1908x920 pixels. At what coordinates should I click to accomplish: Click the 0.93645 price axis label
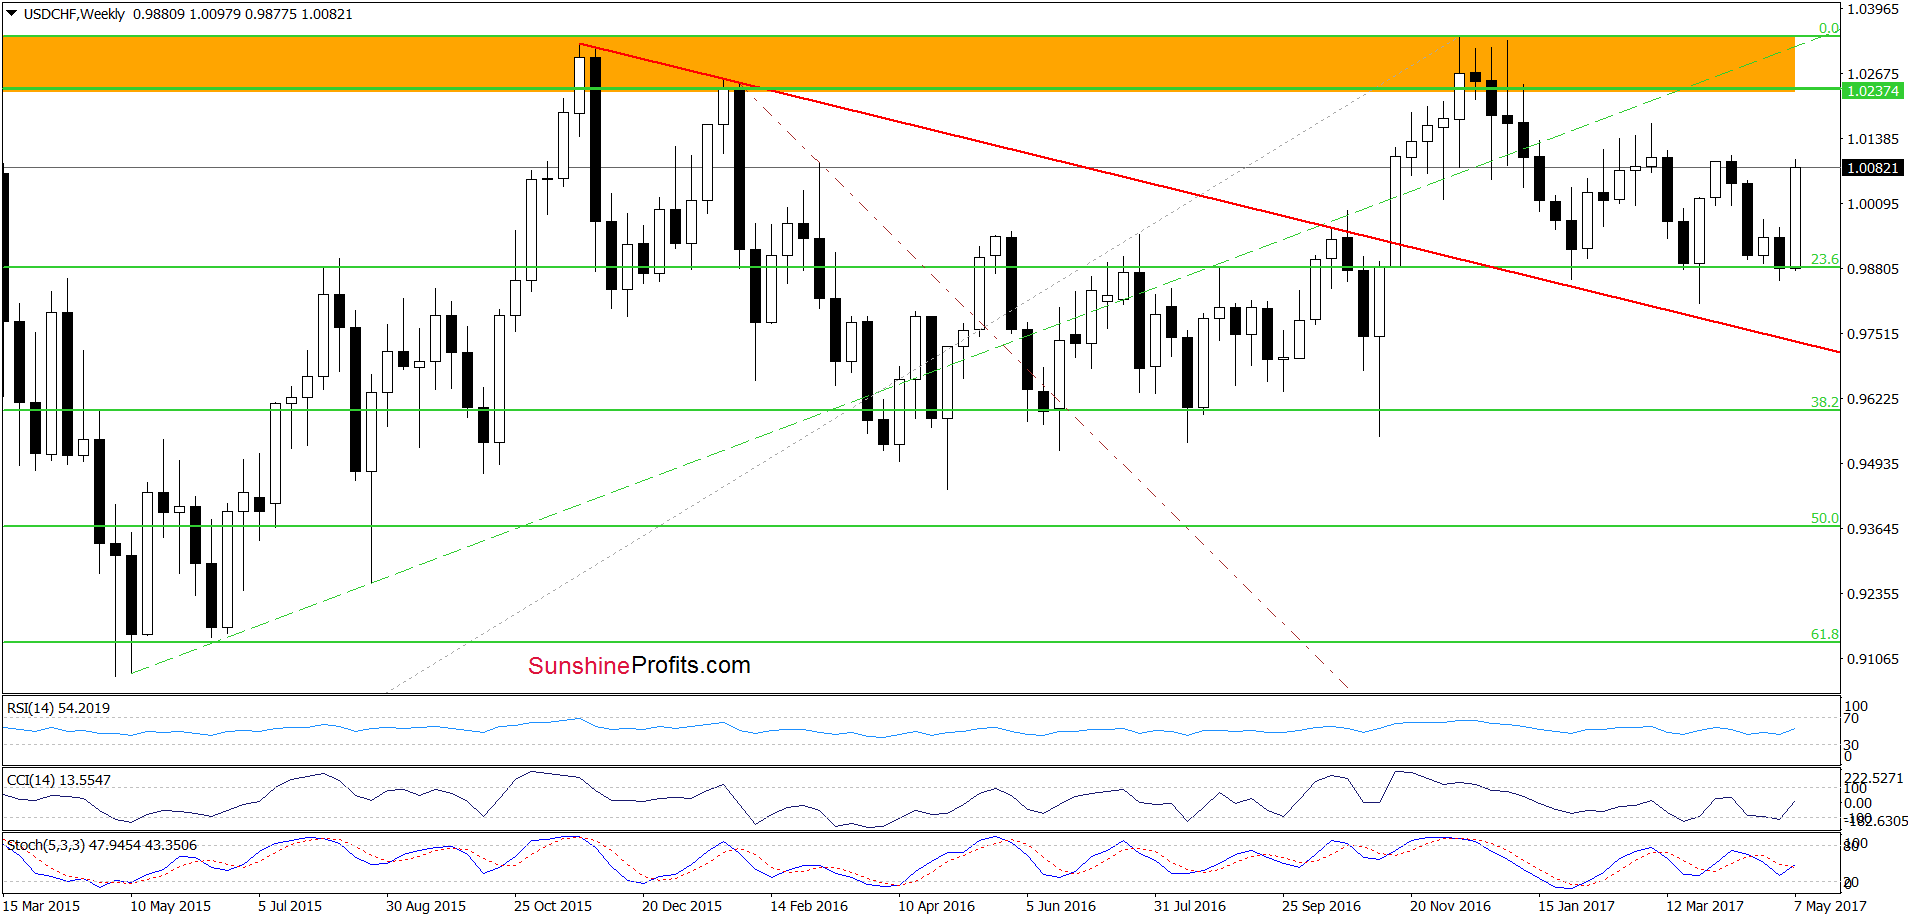click(1872, 529)
